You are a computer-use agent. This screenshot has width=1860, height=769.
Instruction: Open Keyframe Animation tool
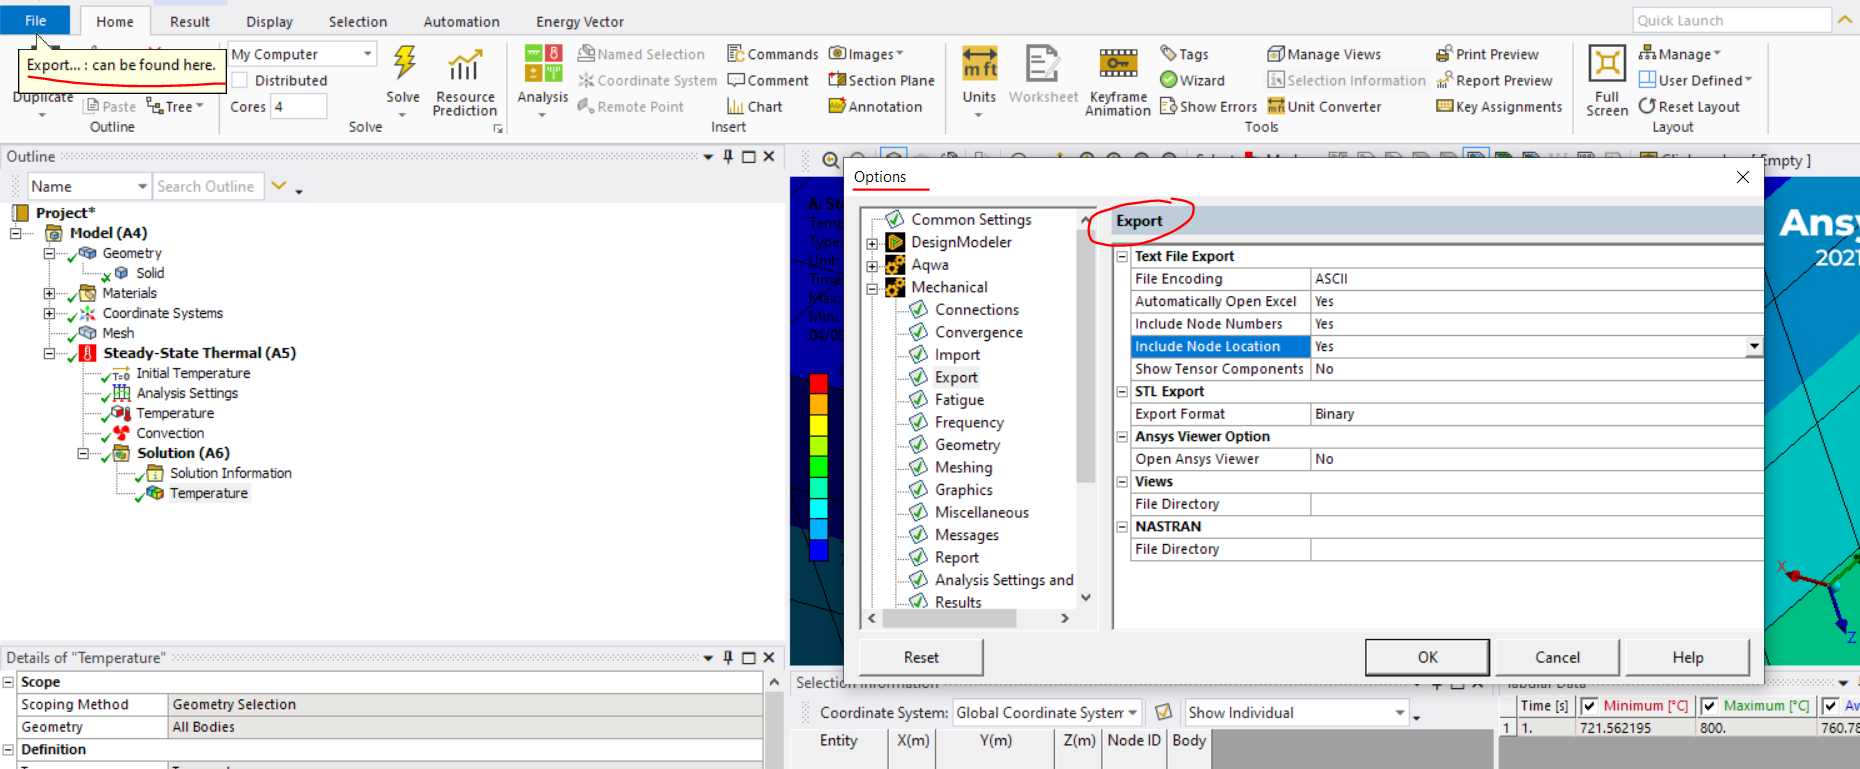(1118, 82)
